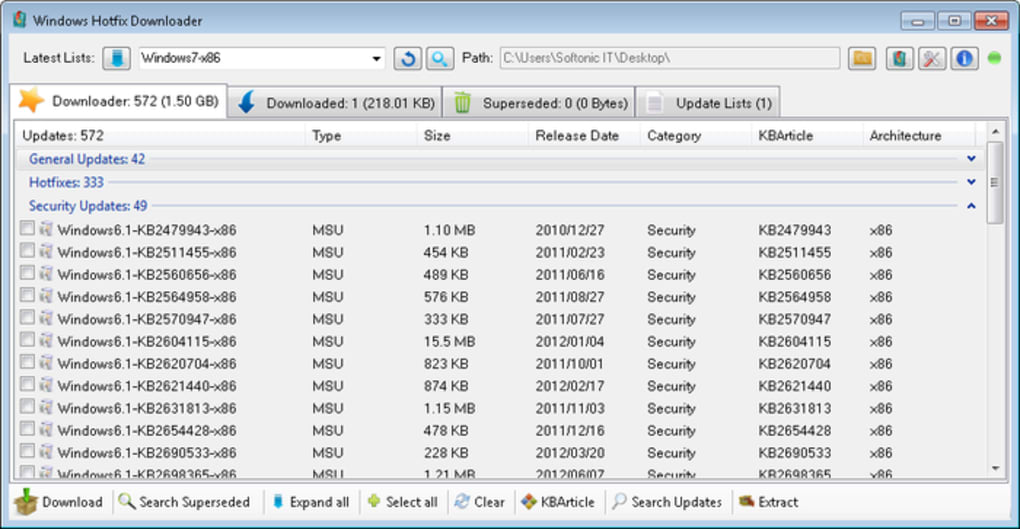The image size is (1020, 529).
Task: Click the list scrollbar up arrow
Action: [x=995, y=131]
